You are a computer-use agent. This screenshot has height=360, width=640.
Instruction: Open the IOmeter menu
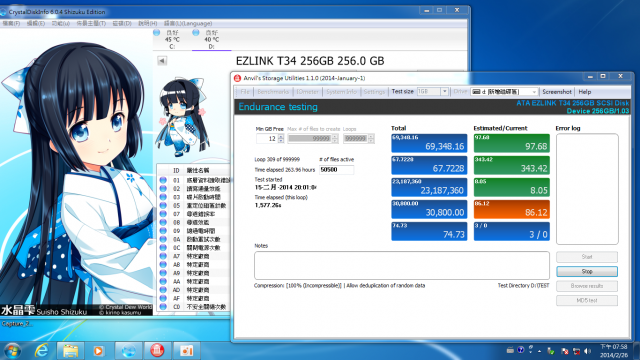pyautogui.click(x=307, y=92)
